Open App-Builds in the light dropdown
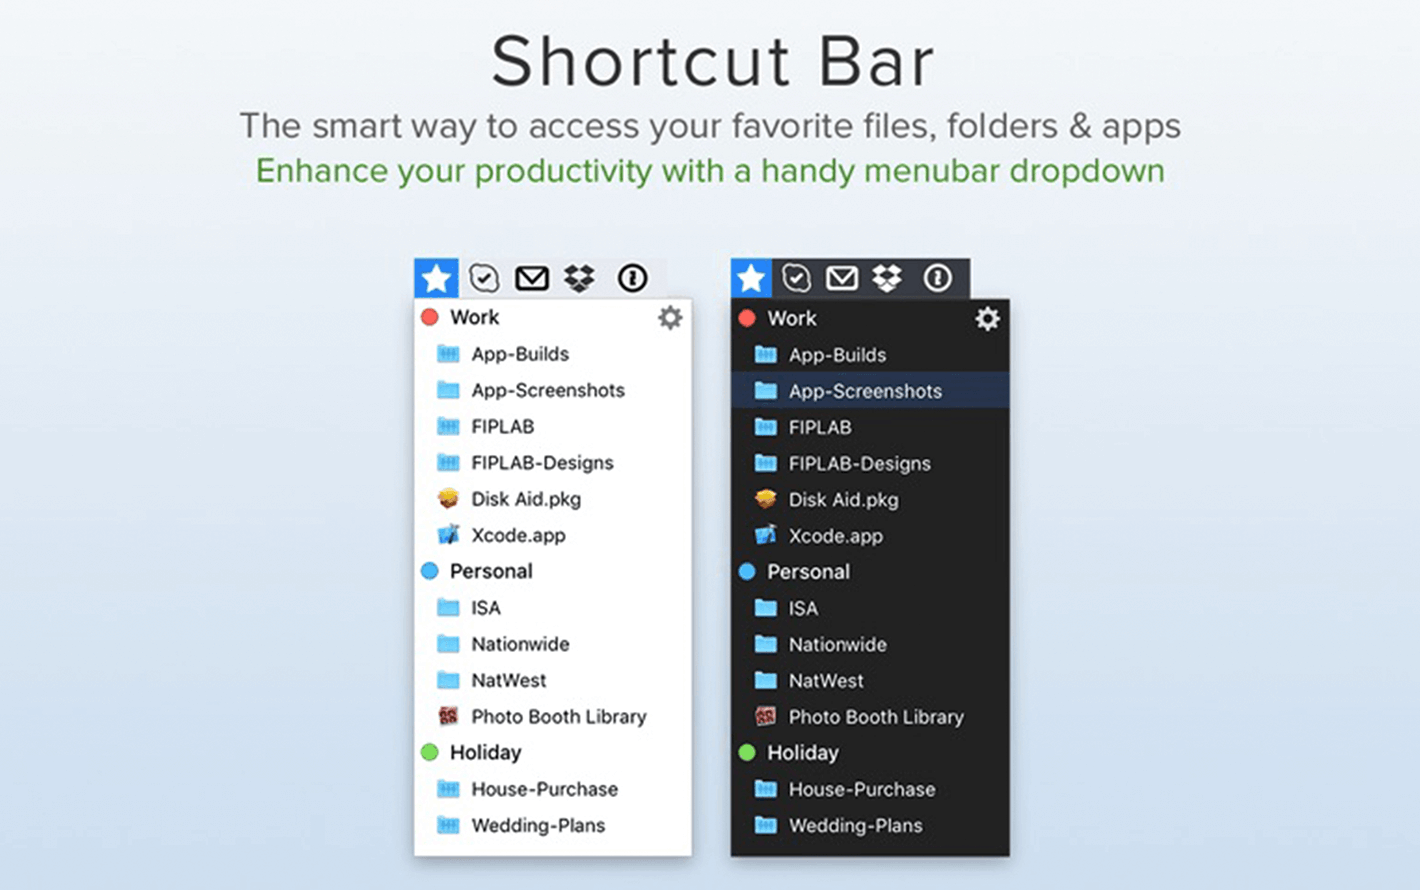1420x890 pixels. [553, 354]
